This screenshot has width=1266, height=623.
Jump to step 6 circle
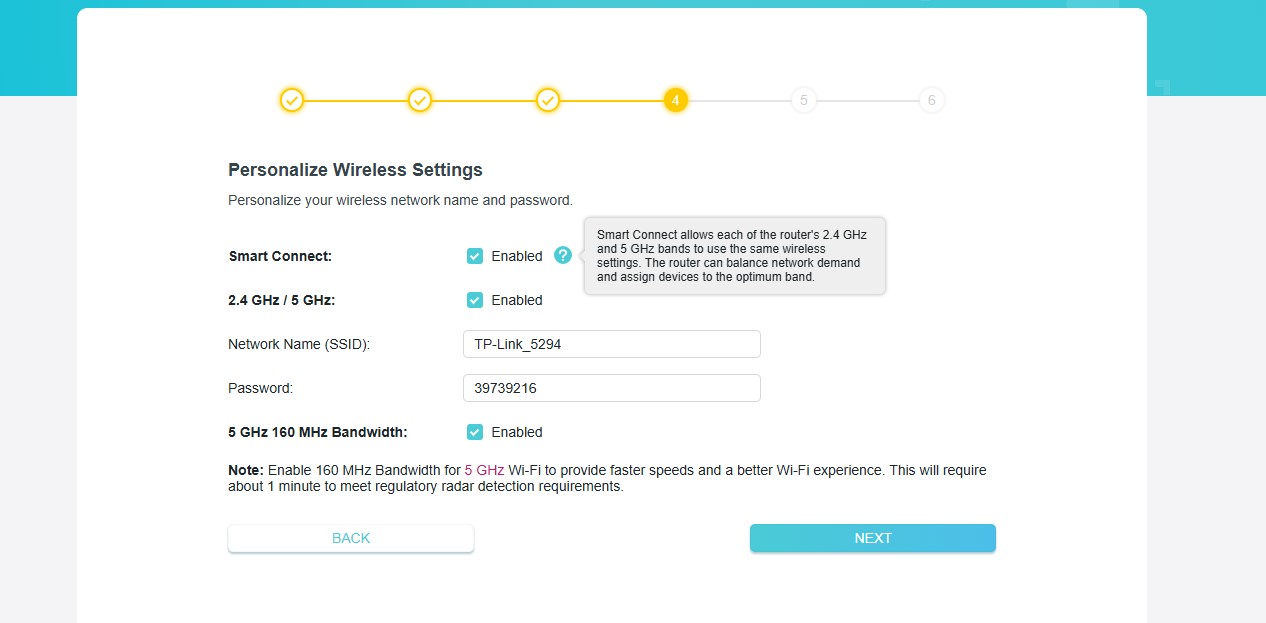(x=931, y=100)
